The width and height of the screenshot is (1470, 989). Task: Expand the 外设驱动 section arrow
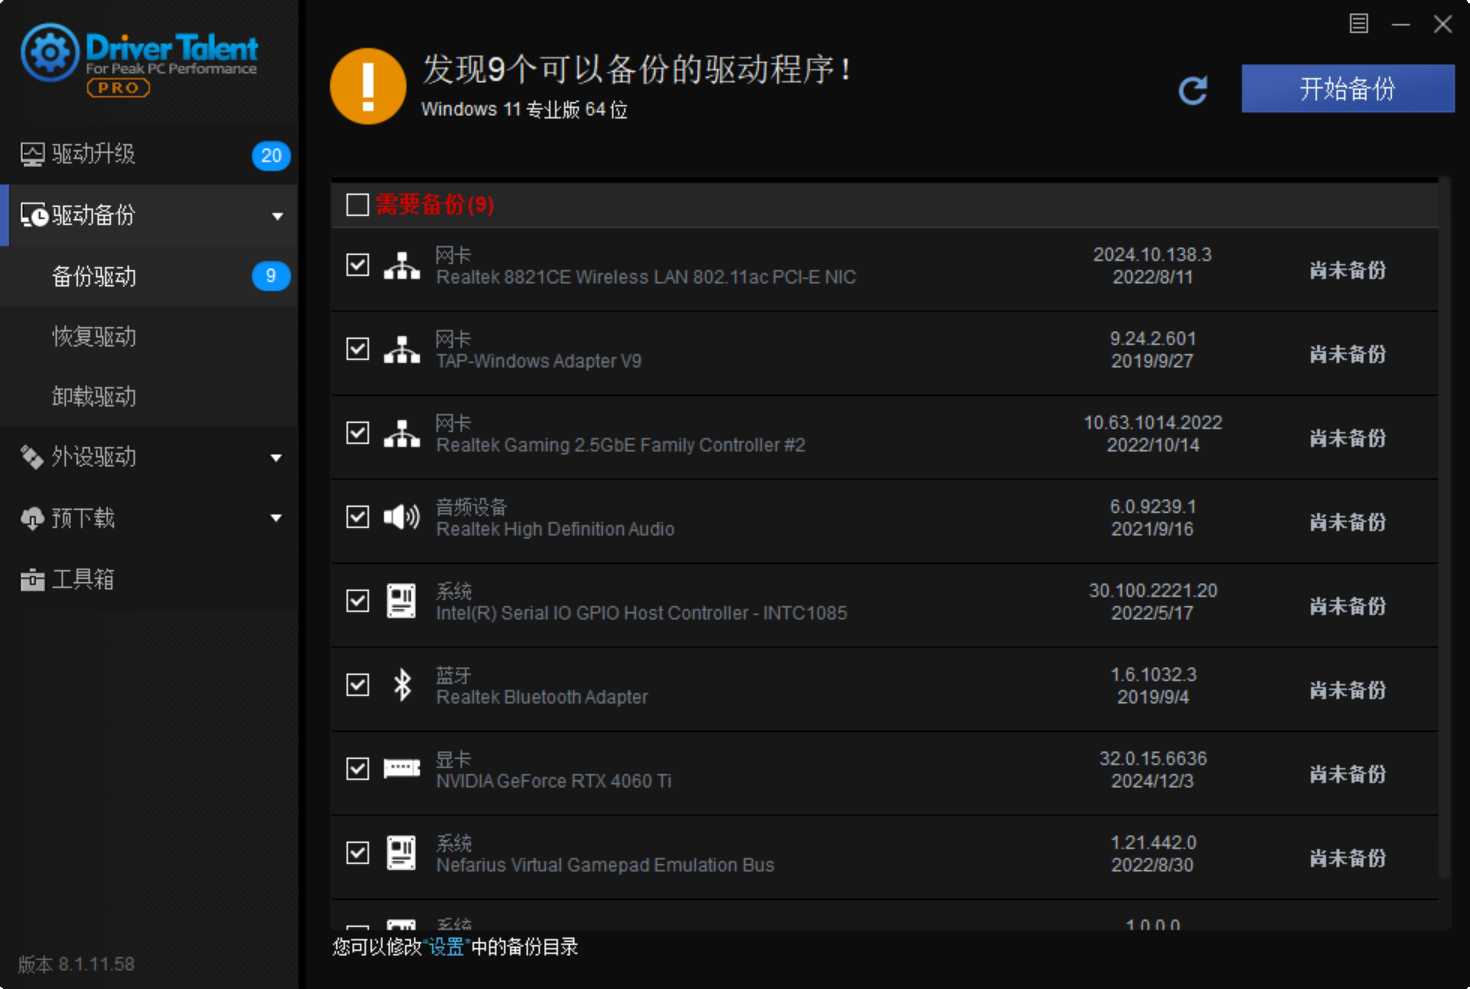pos(276,458)
